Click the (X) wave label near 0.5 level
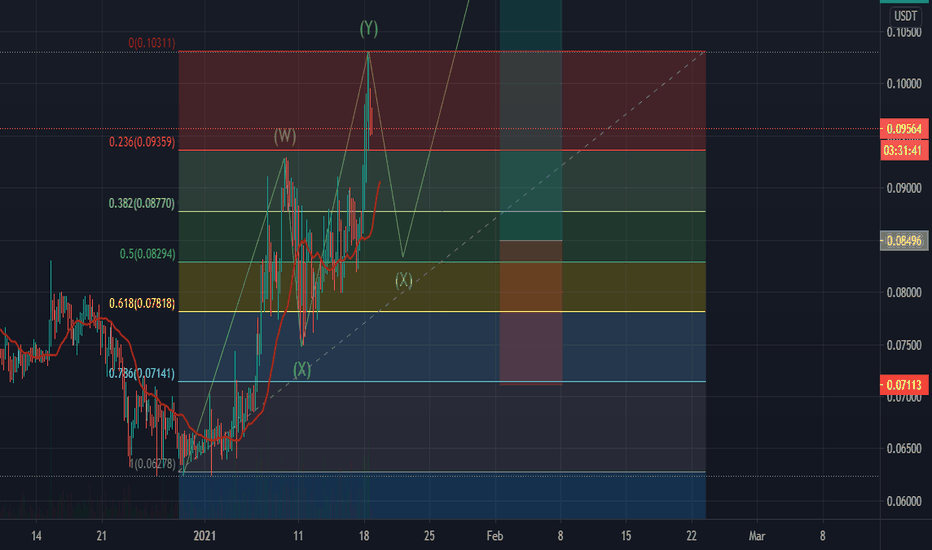 pyautogui.click(x=404, y=280)
